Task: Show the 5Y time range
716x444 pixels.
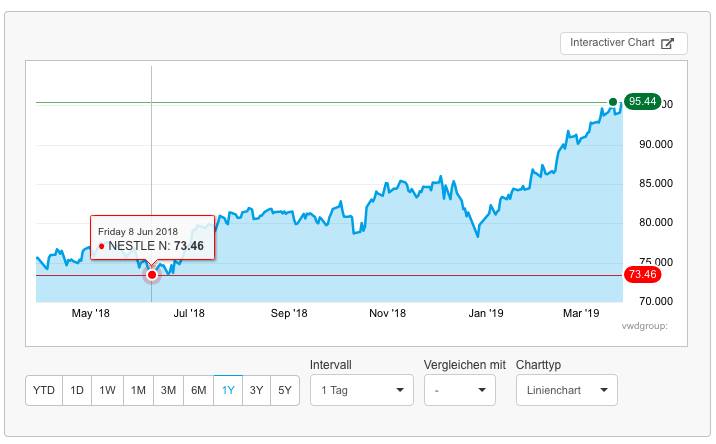Action: point(284,390)
